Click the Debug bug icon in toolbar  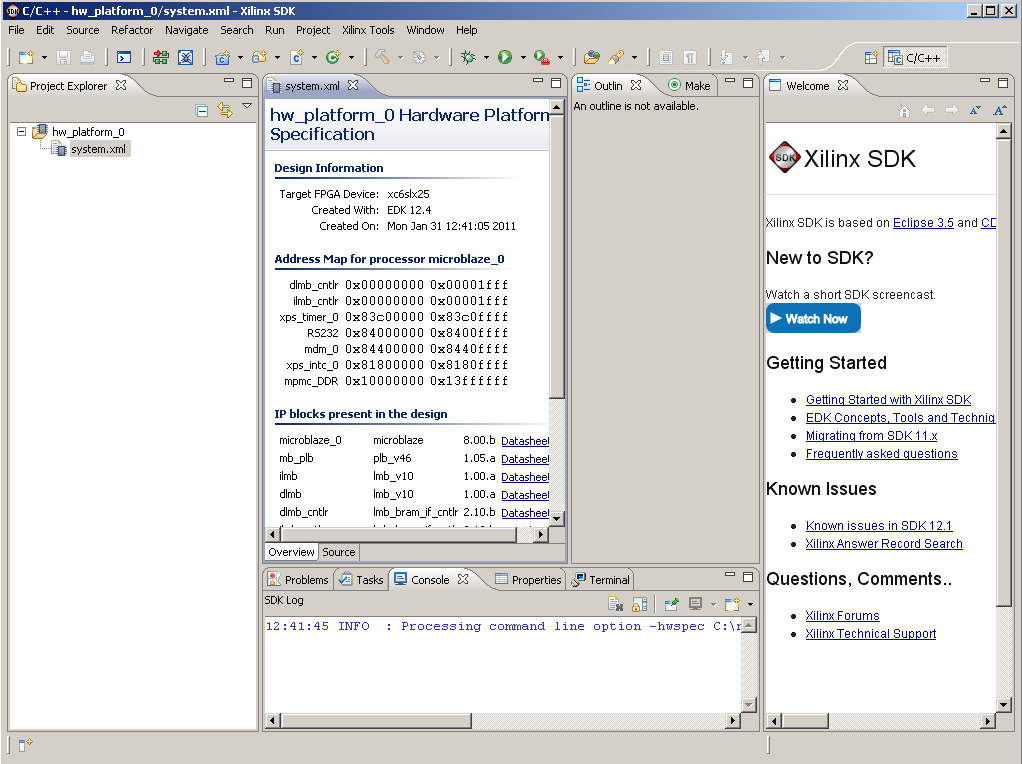tap(468, 58)
